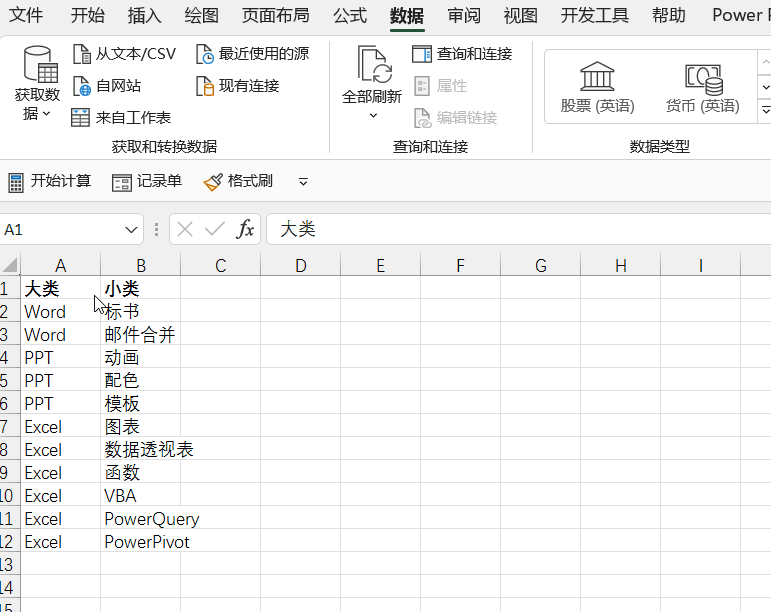
Task: Click the 数据 tab
Action: (407, 16)
